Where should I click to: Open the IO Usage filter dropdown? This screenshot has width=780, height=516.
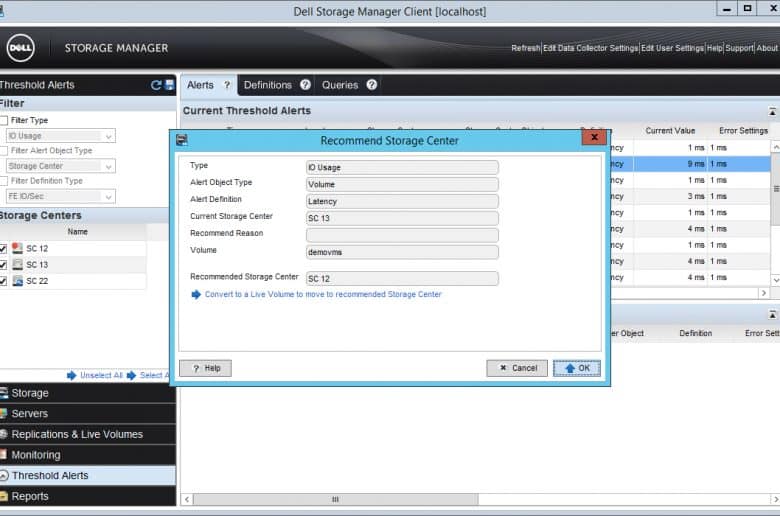pyautogui.click(x=61, y=136)
